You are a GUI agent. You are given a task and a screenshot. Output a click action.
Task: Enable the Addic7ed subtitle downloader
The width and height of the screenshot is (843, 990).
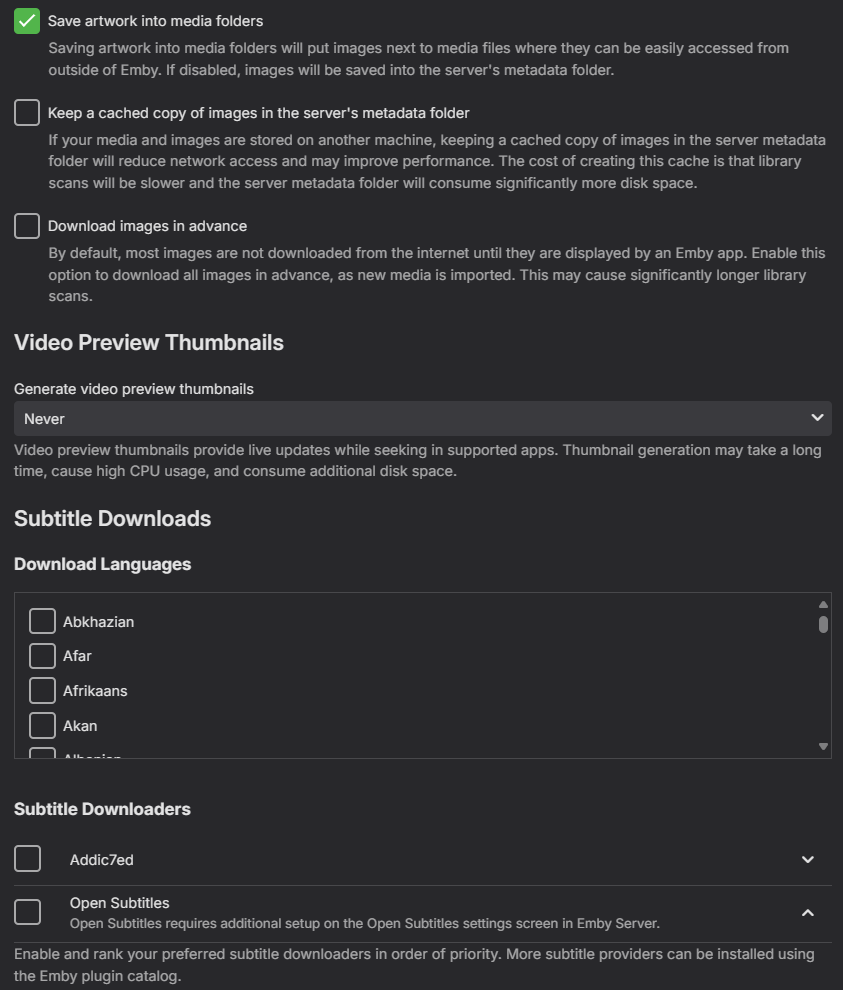[x=28, y=859]
